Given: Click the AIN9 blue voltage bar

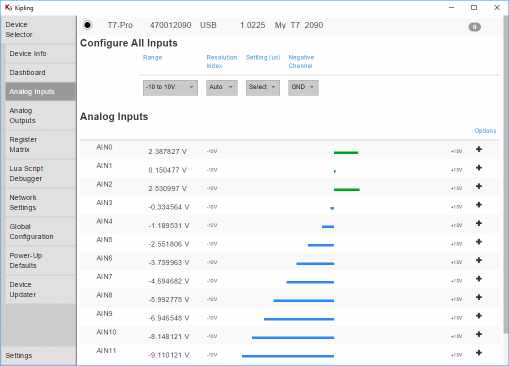Looking at the screenshot, I should 299,319.
